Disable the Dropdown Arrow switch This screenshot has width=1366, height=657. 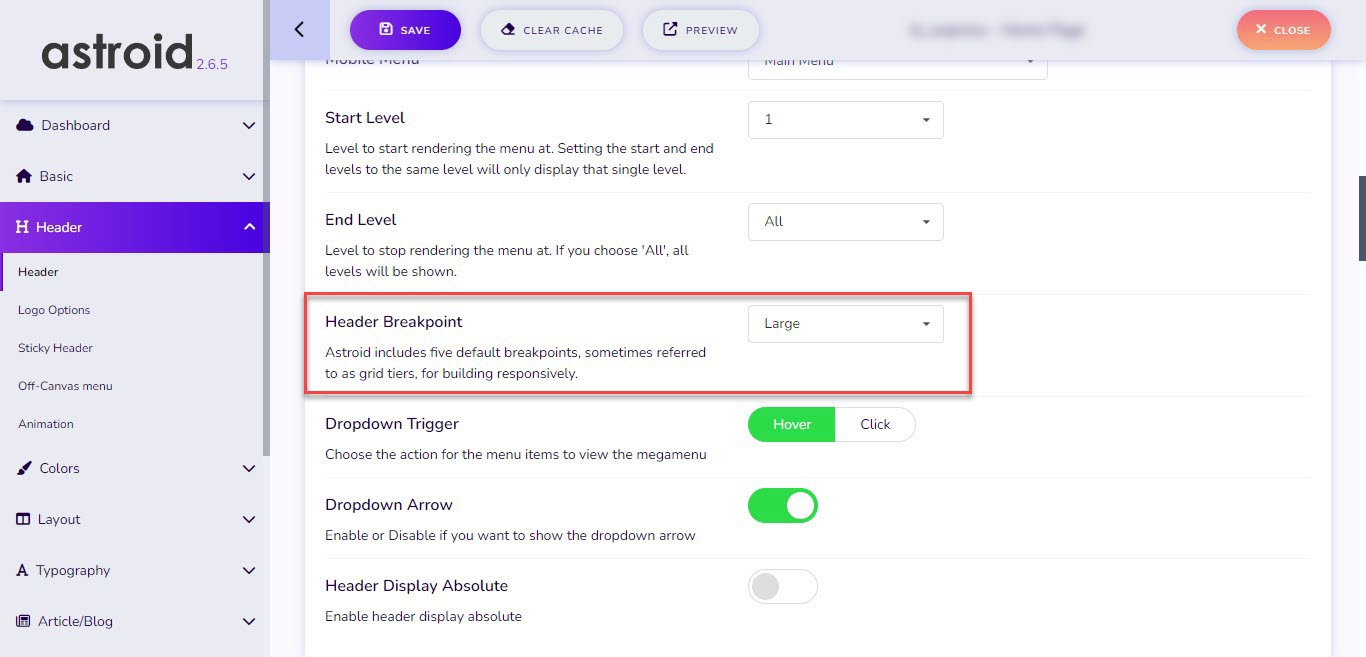tap(783, 506)
